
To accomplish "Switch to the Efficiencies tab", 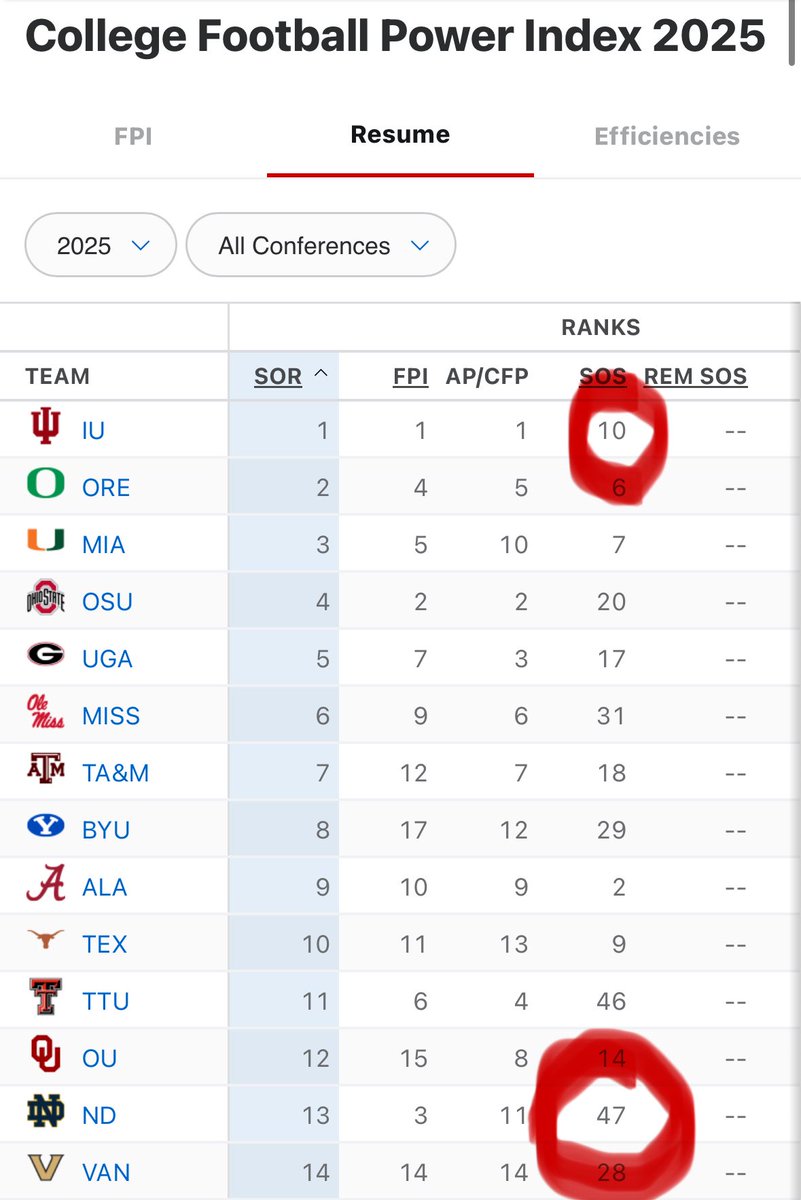I will (667, 136).
